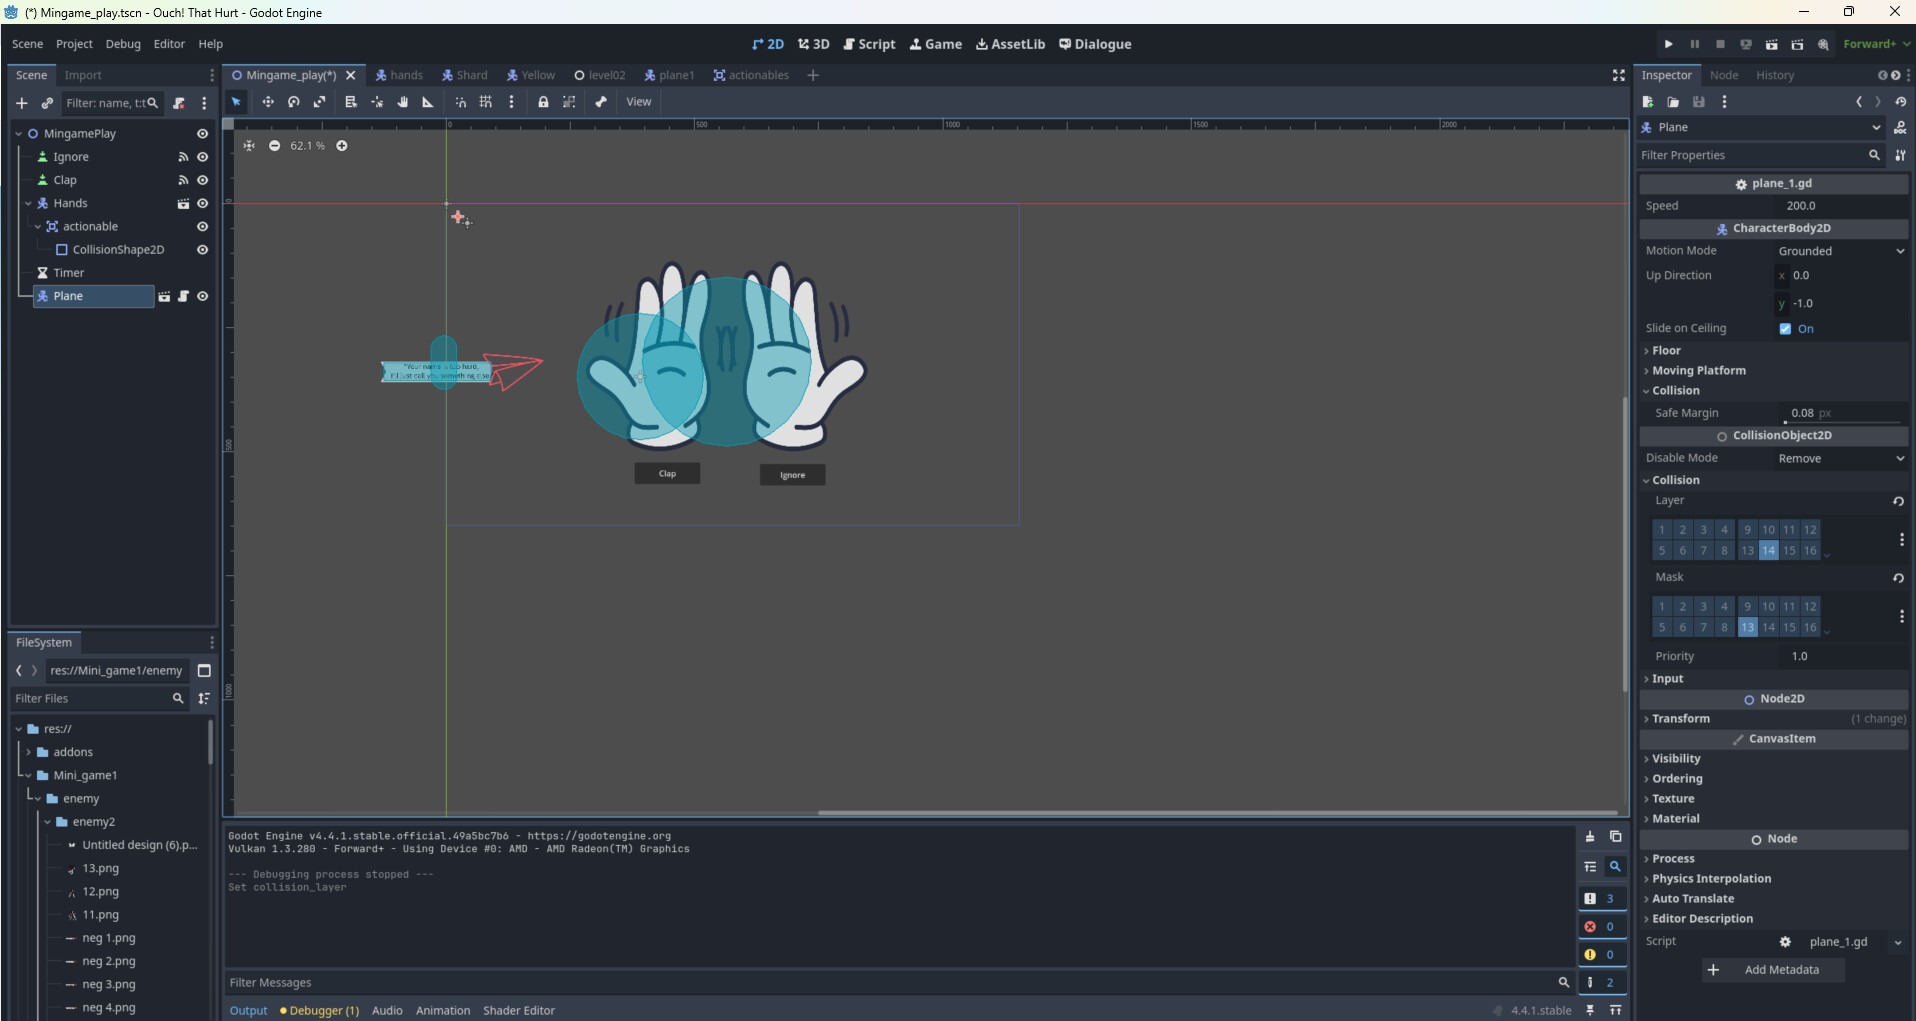The image size is (1916, 1021).
Task: Expand the Moving Platform section
Action: coord(1774,371)
